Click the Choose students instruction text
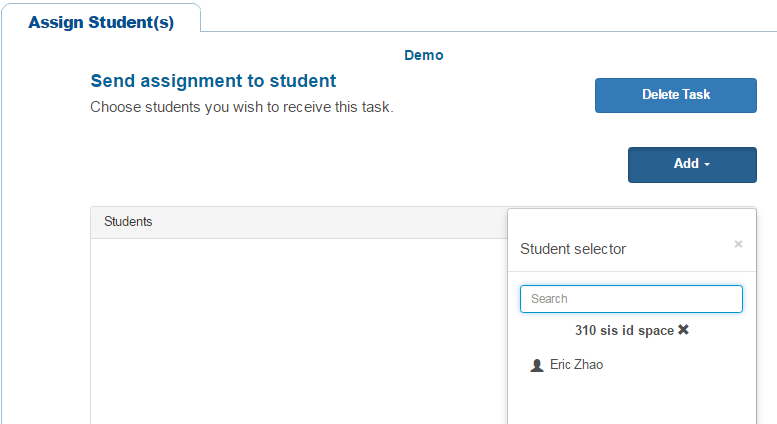The height and width of the screenshot is (424, 777). pos(241,106)
